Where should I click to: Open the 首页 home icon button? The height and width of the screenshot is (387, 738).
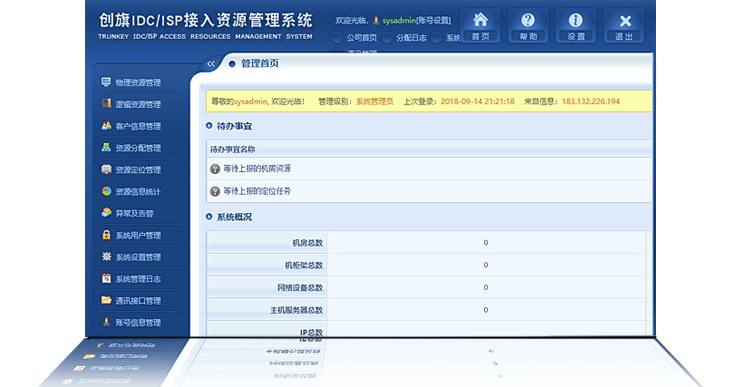point(480,26)
